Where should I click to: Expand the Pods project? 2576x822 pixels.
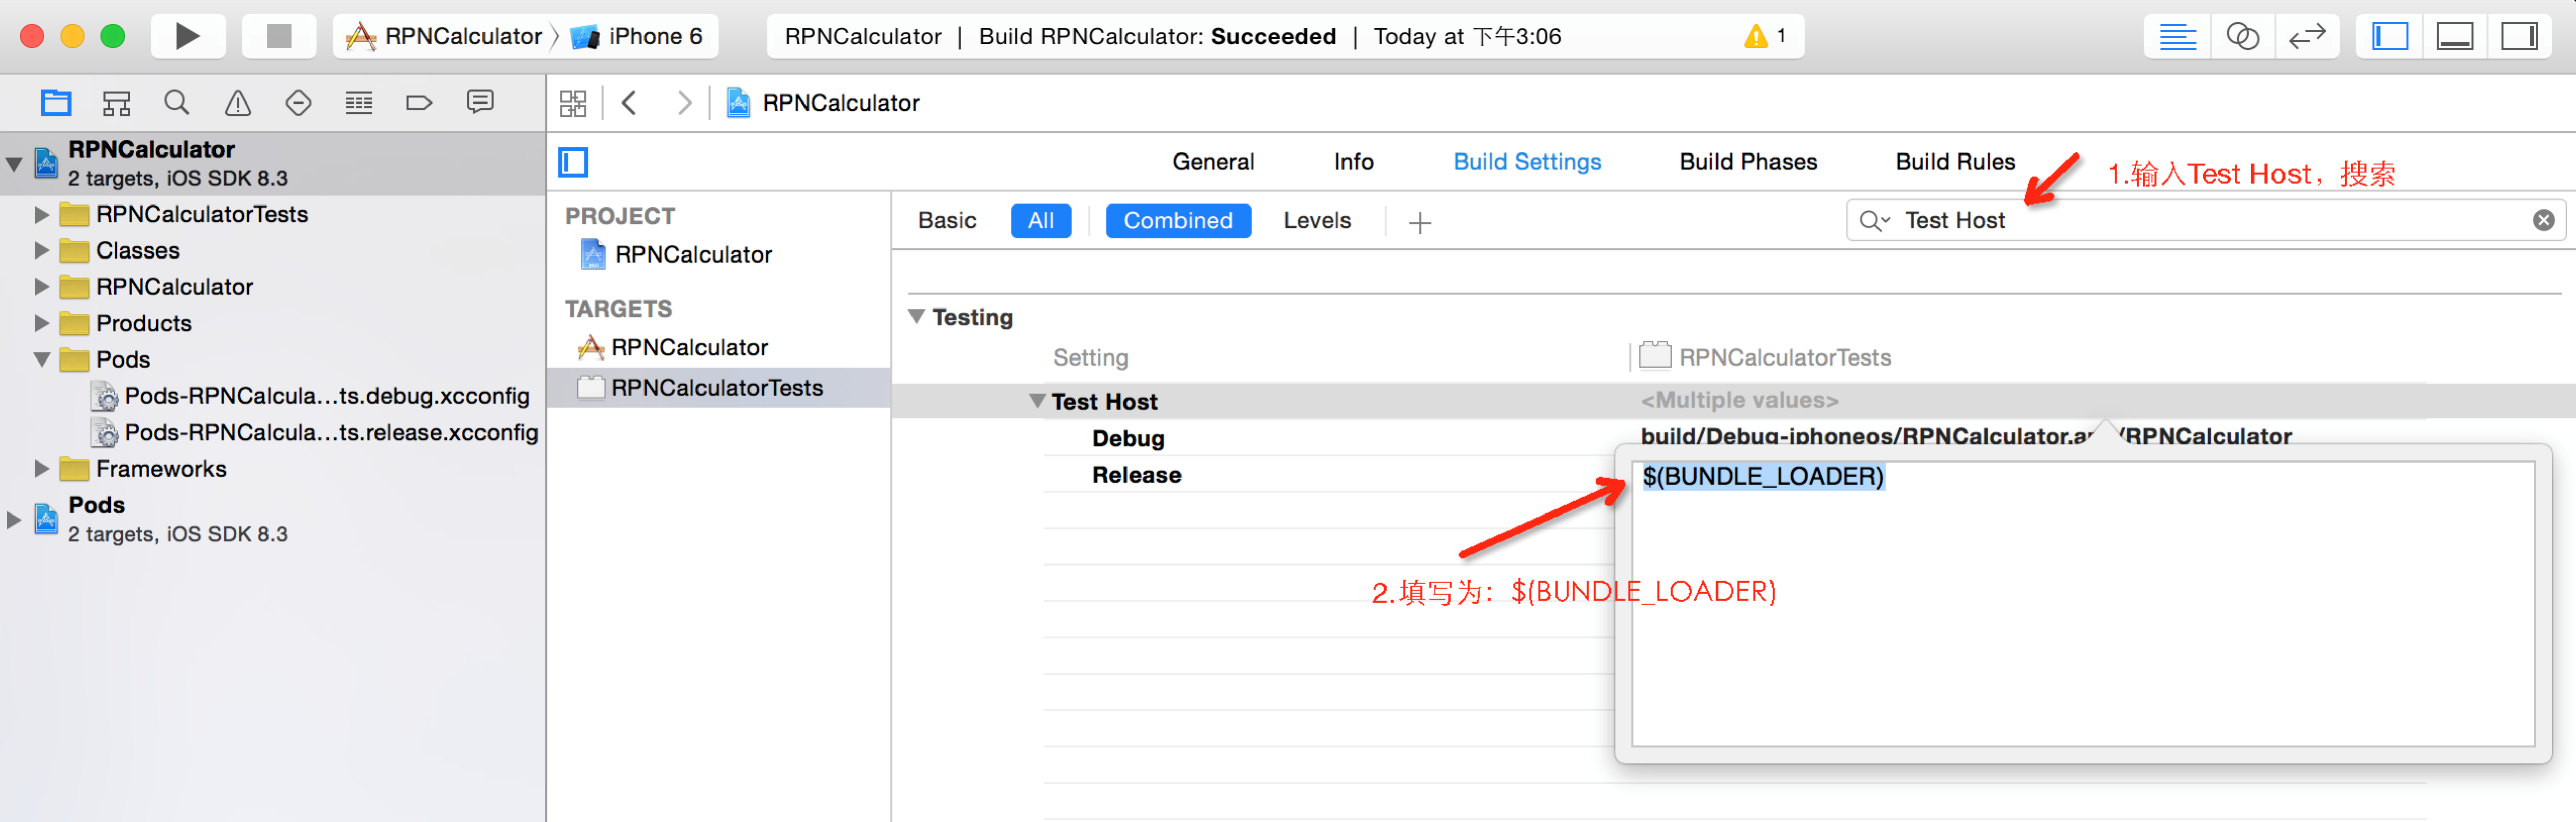point(14,519)
